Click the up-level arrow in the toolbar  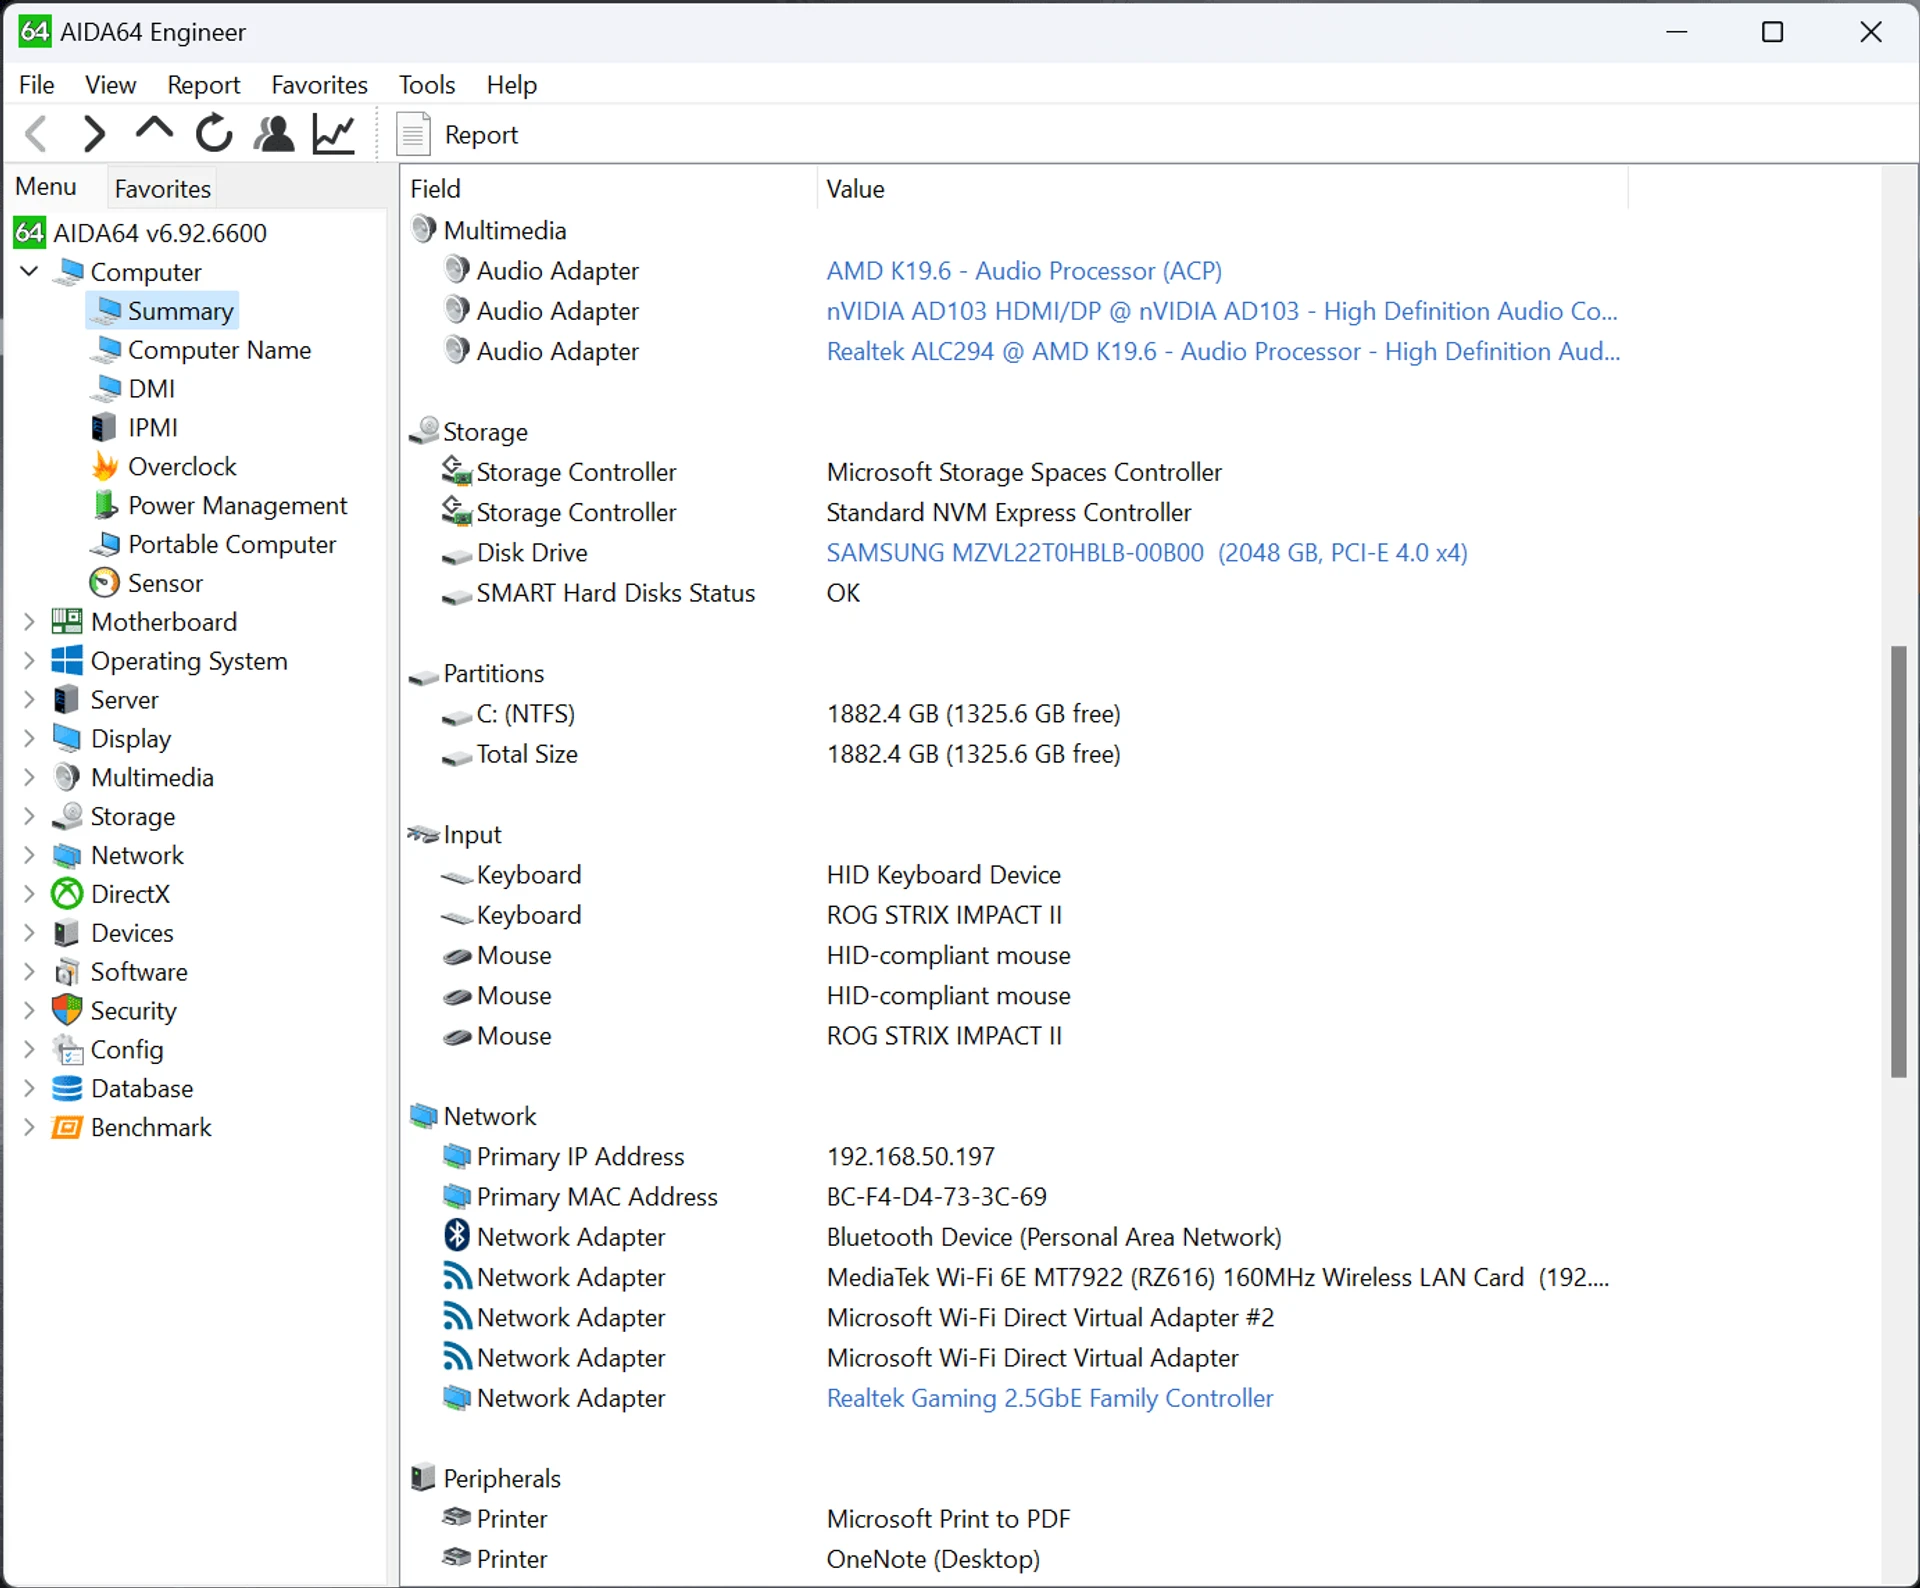coord(154,130)
